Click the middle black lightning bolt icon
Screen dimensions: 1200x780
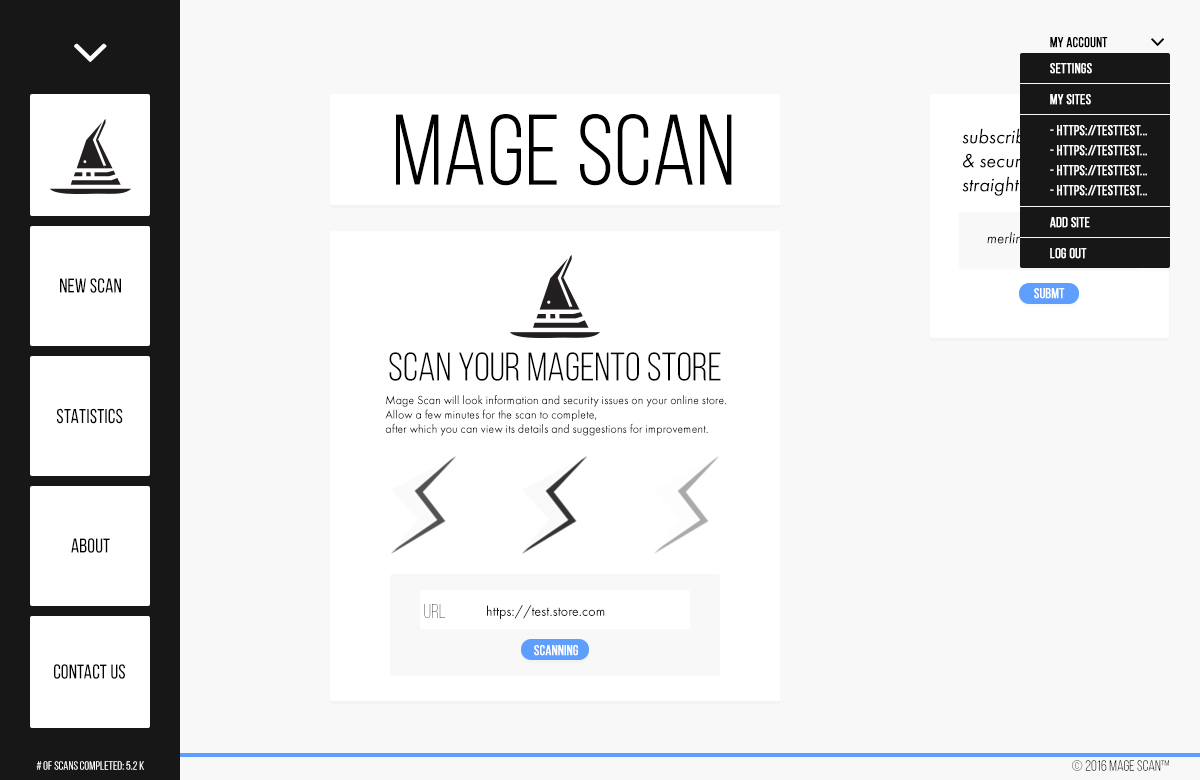[555, 505]
